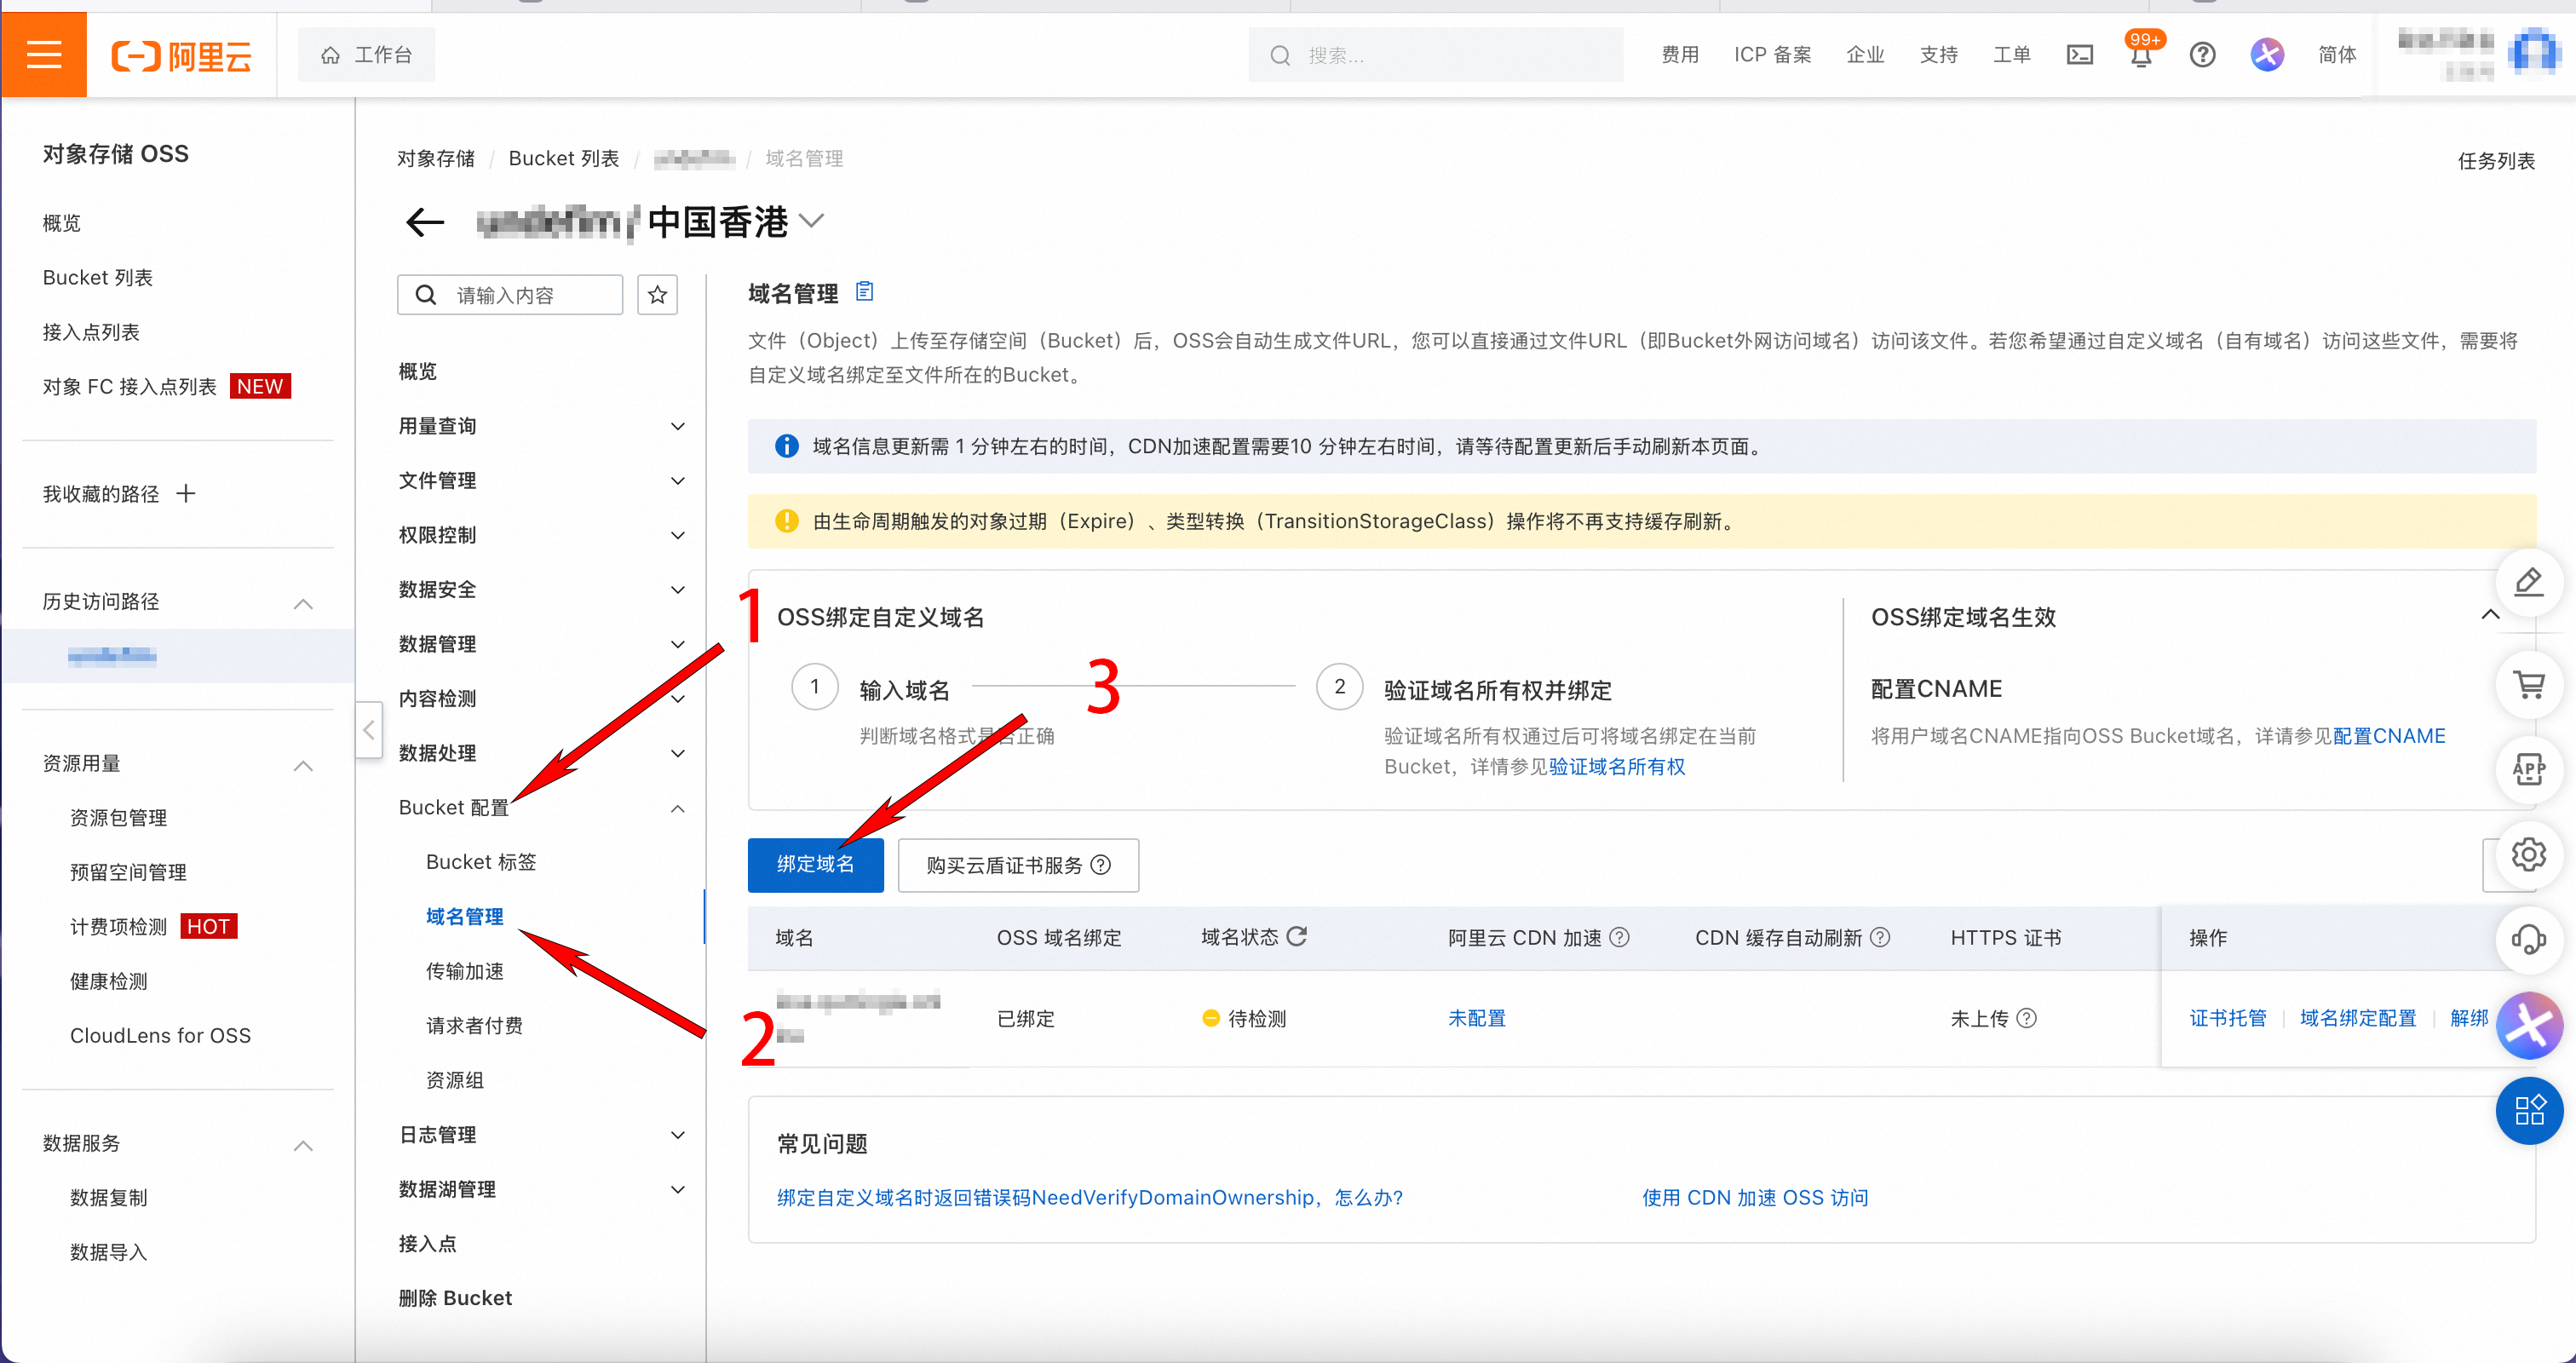Expand the 数据安全 menu

point(677,589)
